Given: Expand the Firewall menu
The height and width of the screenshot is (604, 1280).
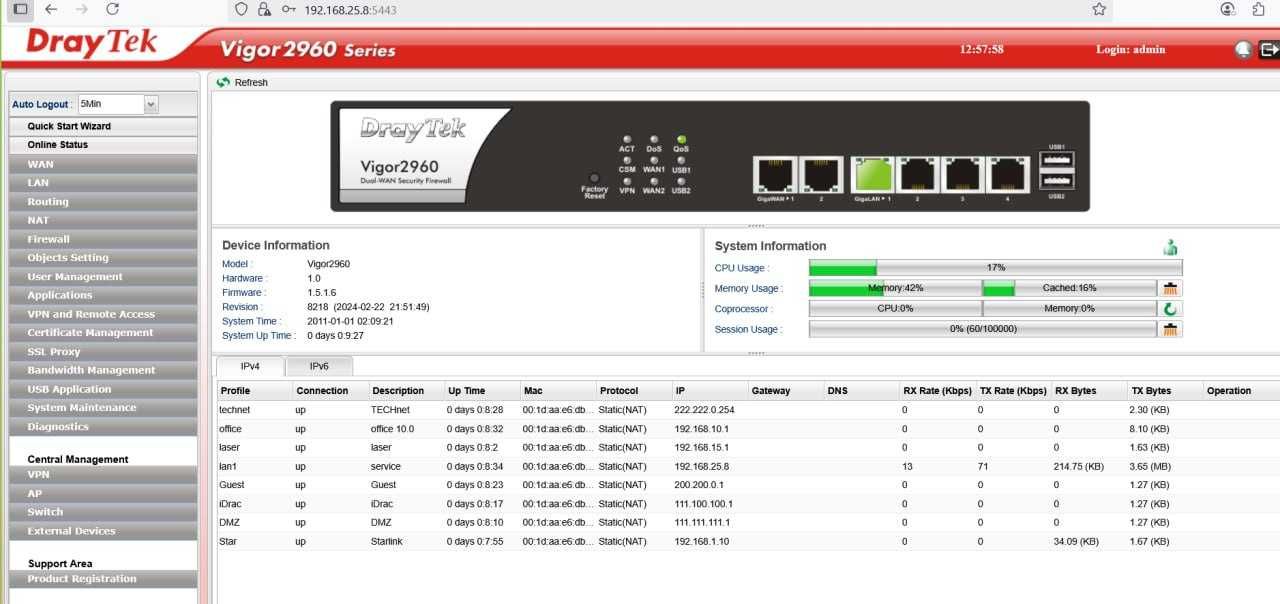Looking at the screenshot, I should point(103,239).
